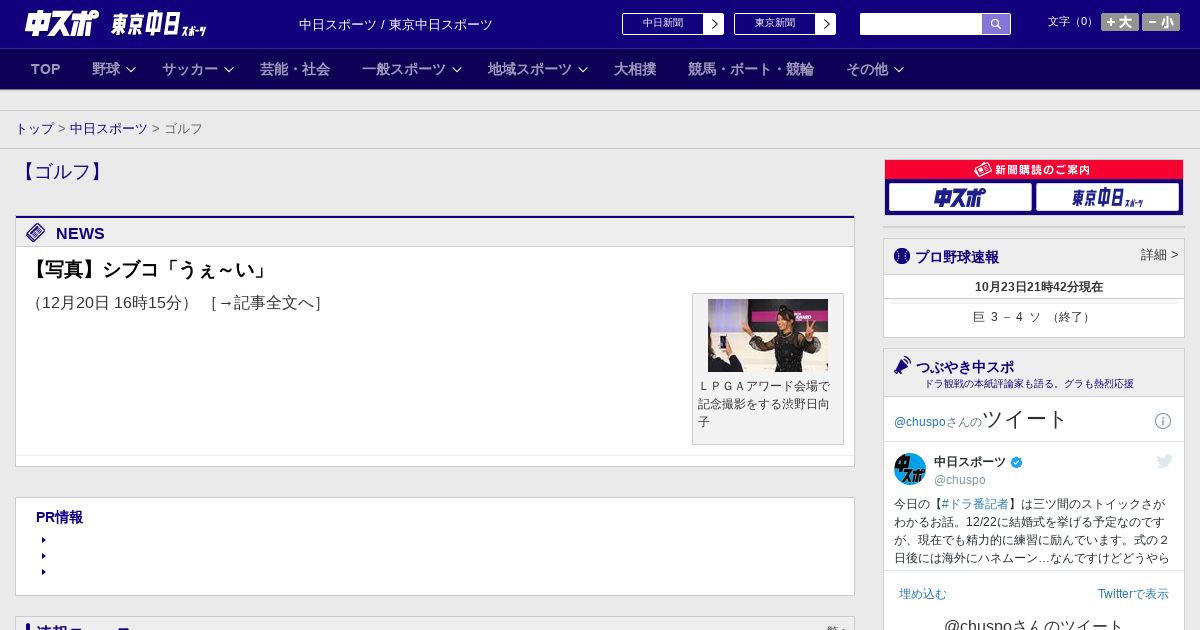
Task: Click 【写真】シブコ「うぇ～い」 headline
Action: pos(149,270)
